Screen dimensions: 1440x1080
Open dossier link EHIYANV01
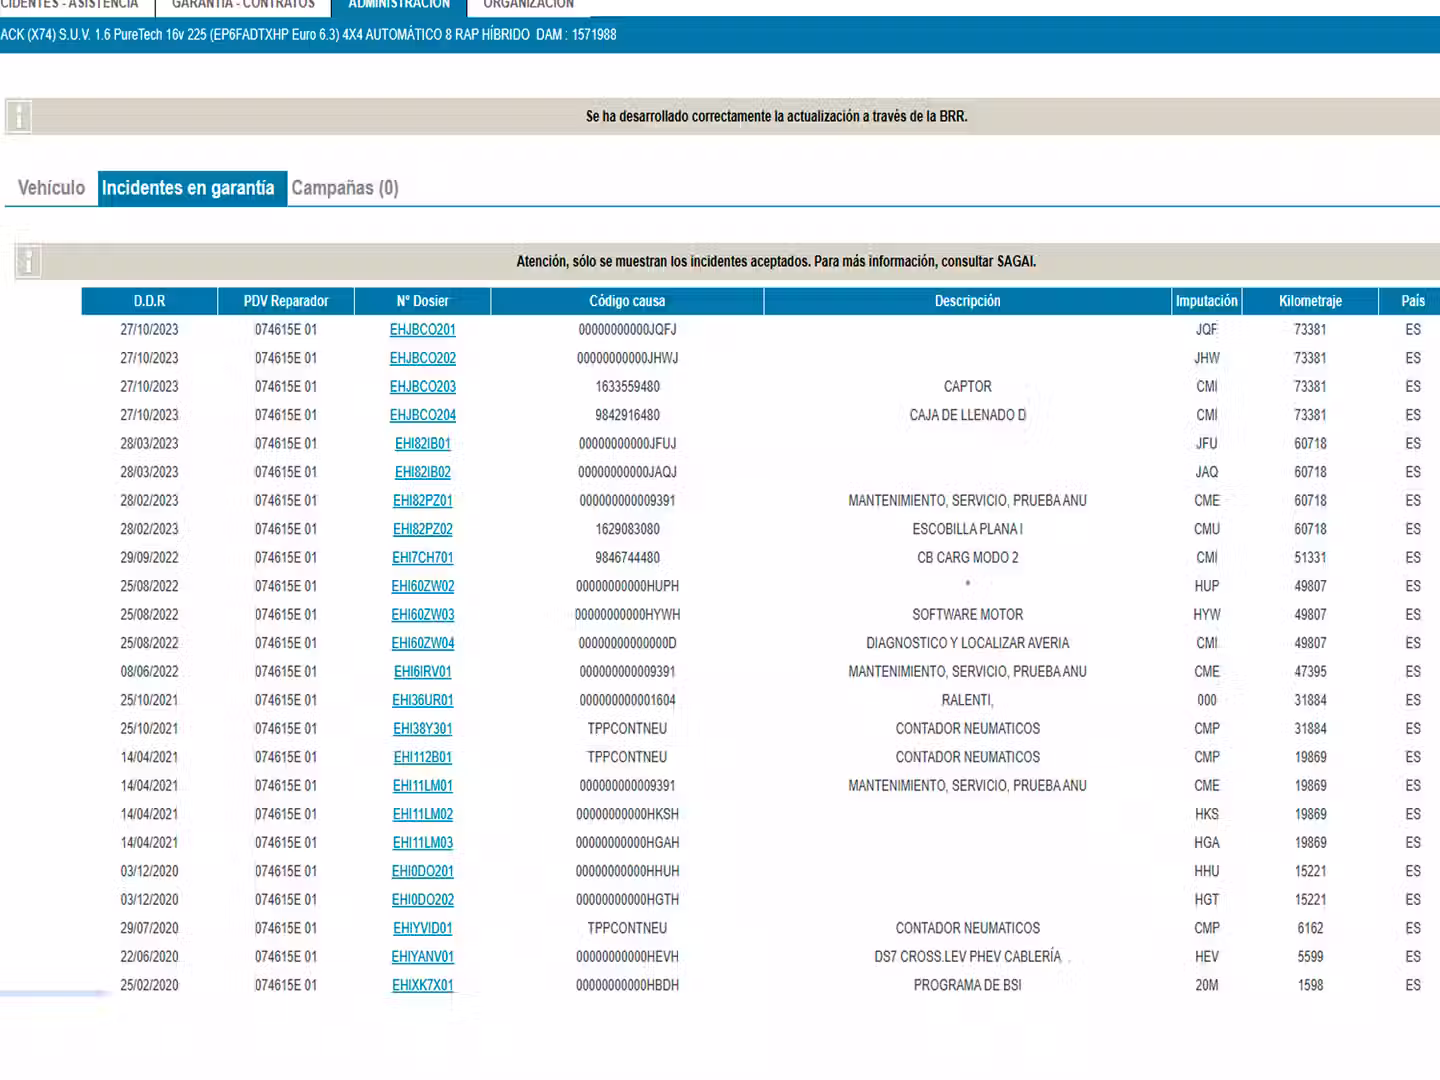423,957
